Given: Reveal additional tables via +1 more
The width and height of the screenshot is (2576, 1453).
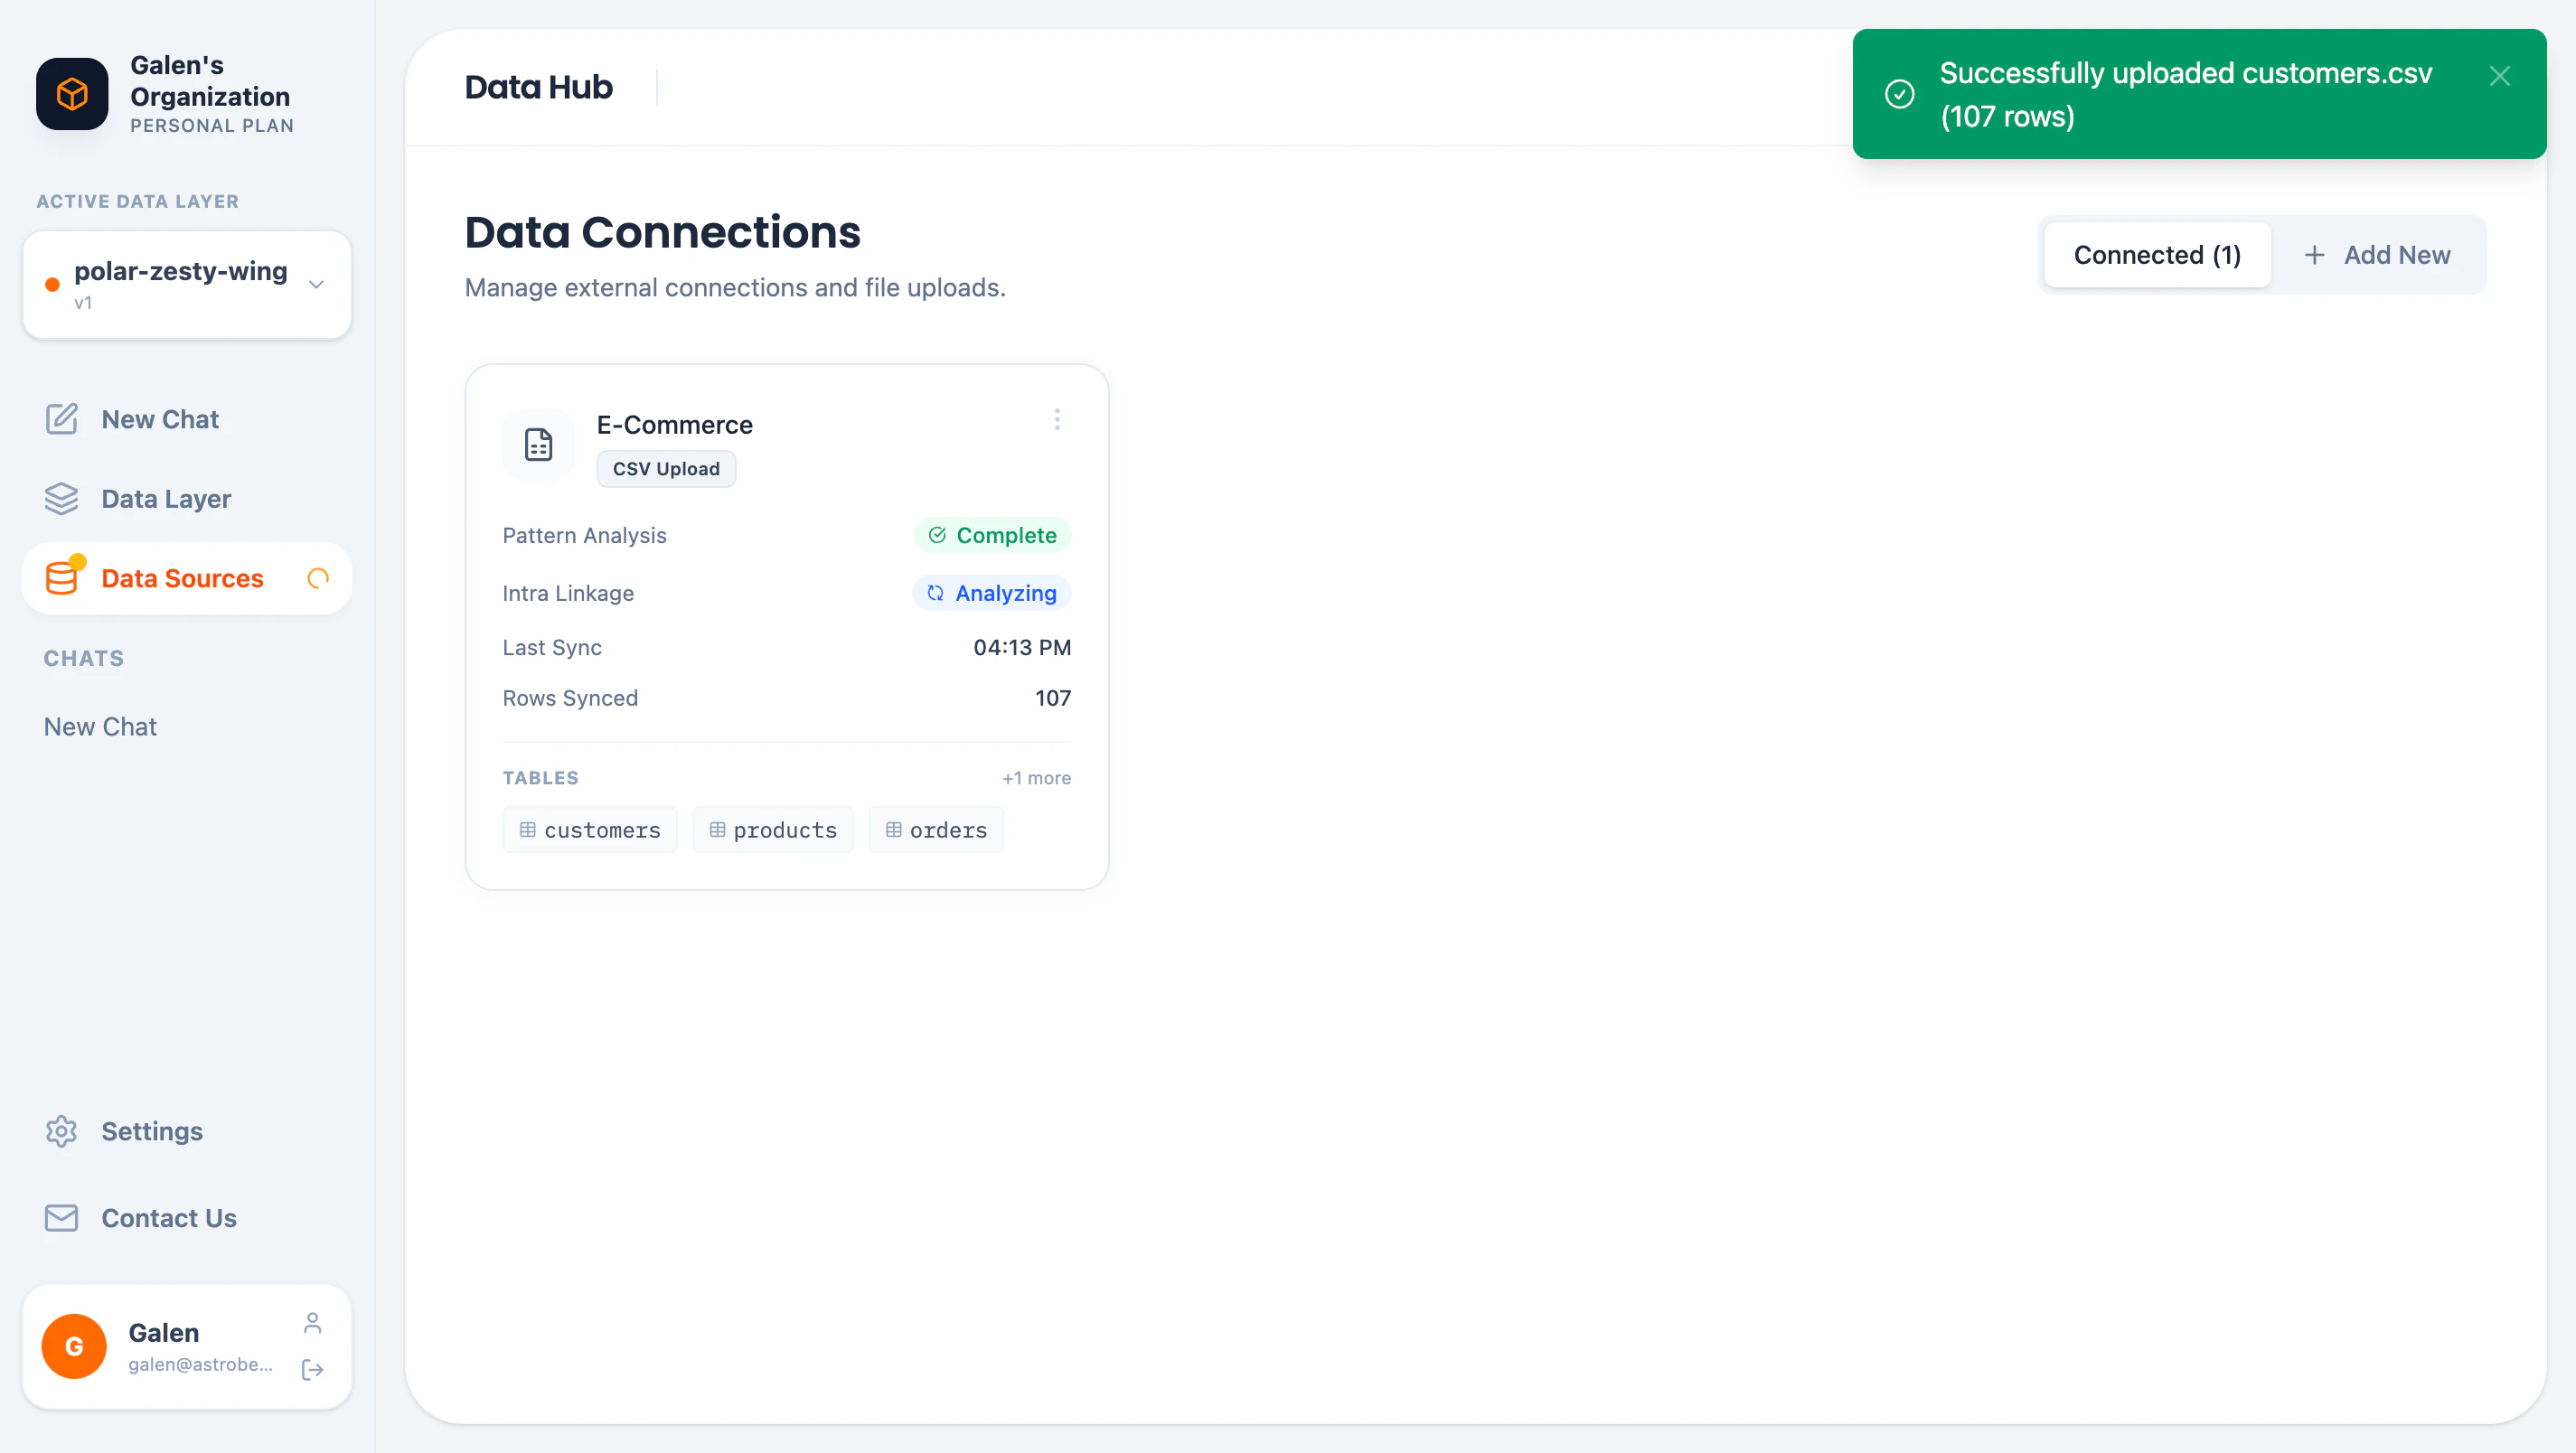Looking at the screenshot, I should [1037, 777].
